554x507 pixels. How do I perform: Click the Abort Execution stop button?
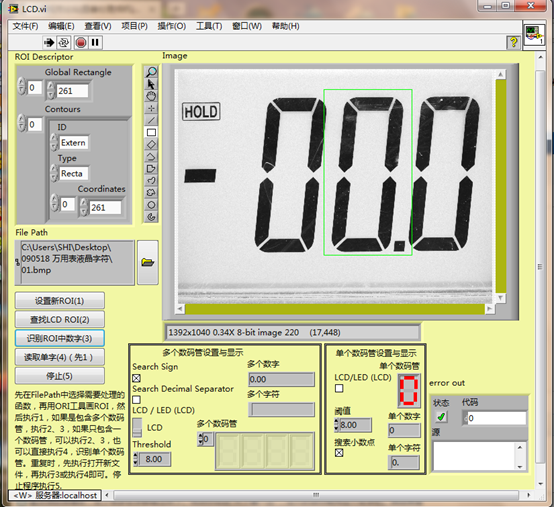tap(81, 43)
